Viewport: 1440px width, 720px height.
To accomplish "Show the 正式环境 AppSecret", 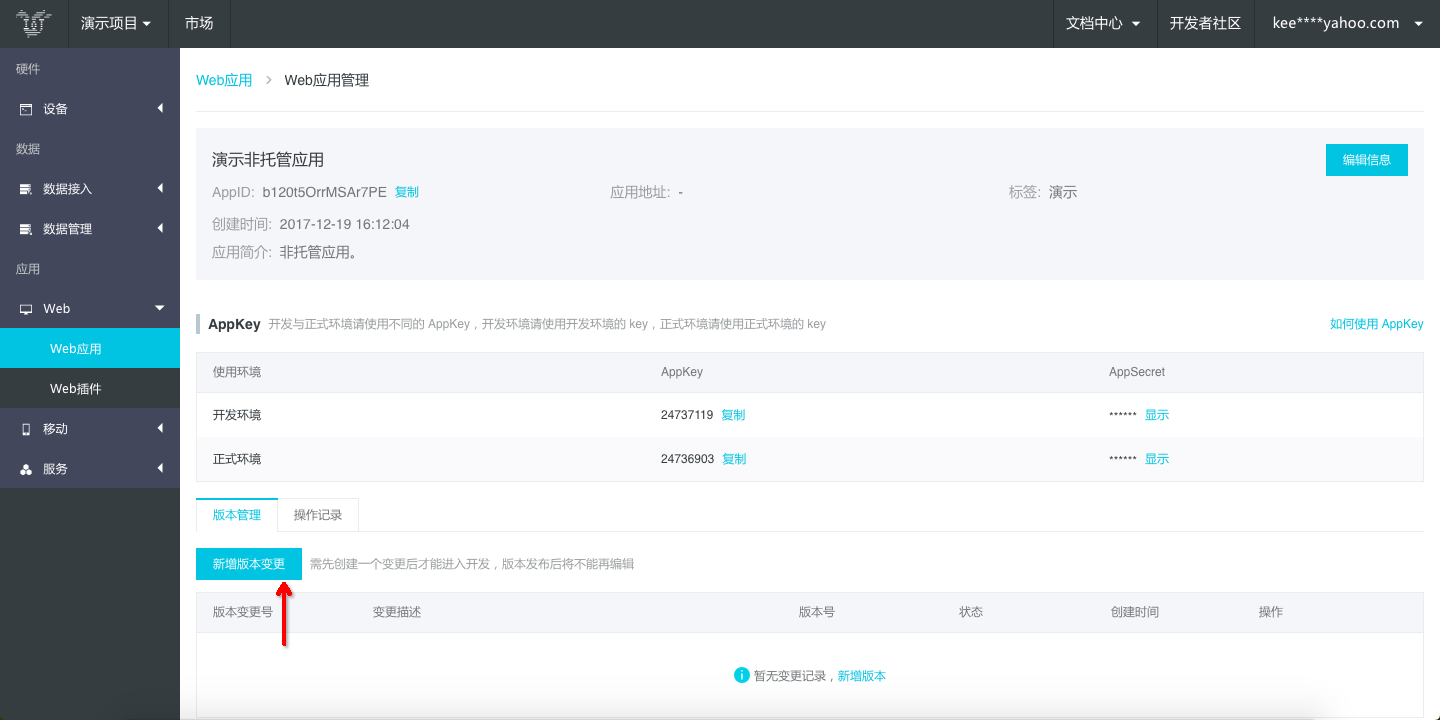I will 1157,459.
